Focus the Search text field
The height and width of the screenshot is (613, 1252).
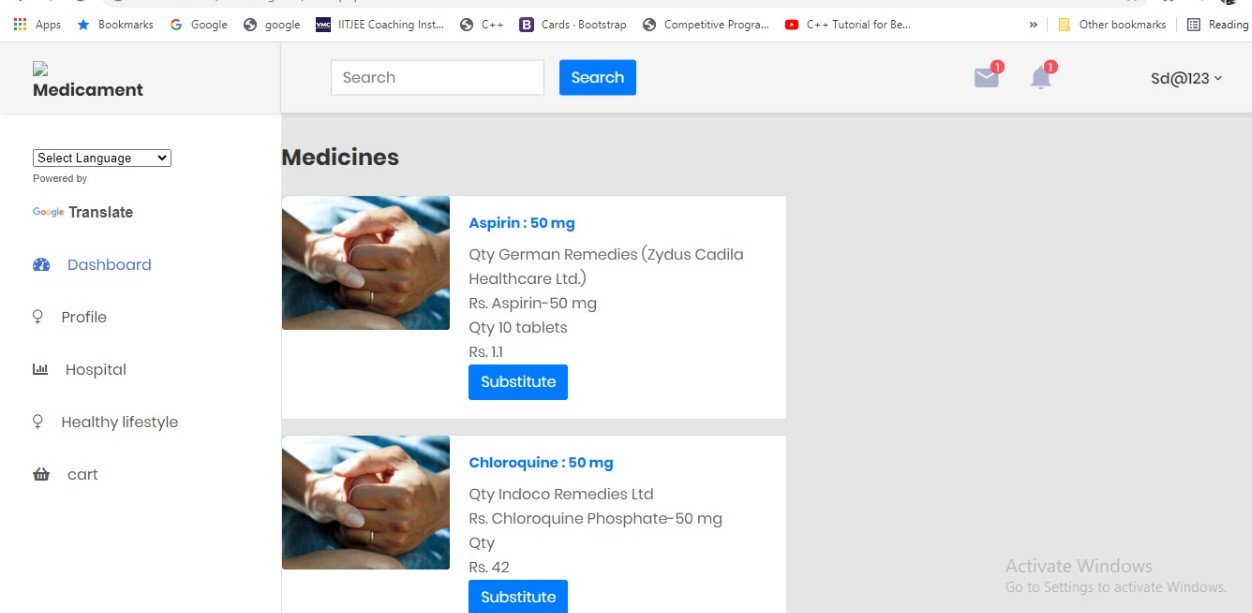tap(437, 77)
